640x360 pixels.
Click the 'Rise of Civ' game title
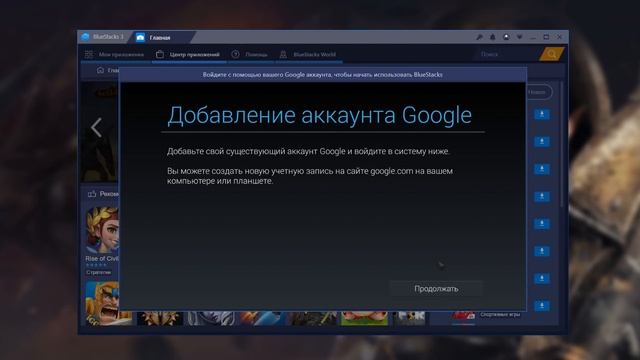(x=102, y=258)
